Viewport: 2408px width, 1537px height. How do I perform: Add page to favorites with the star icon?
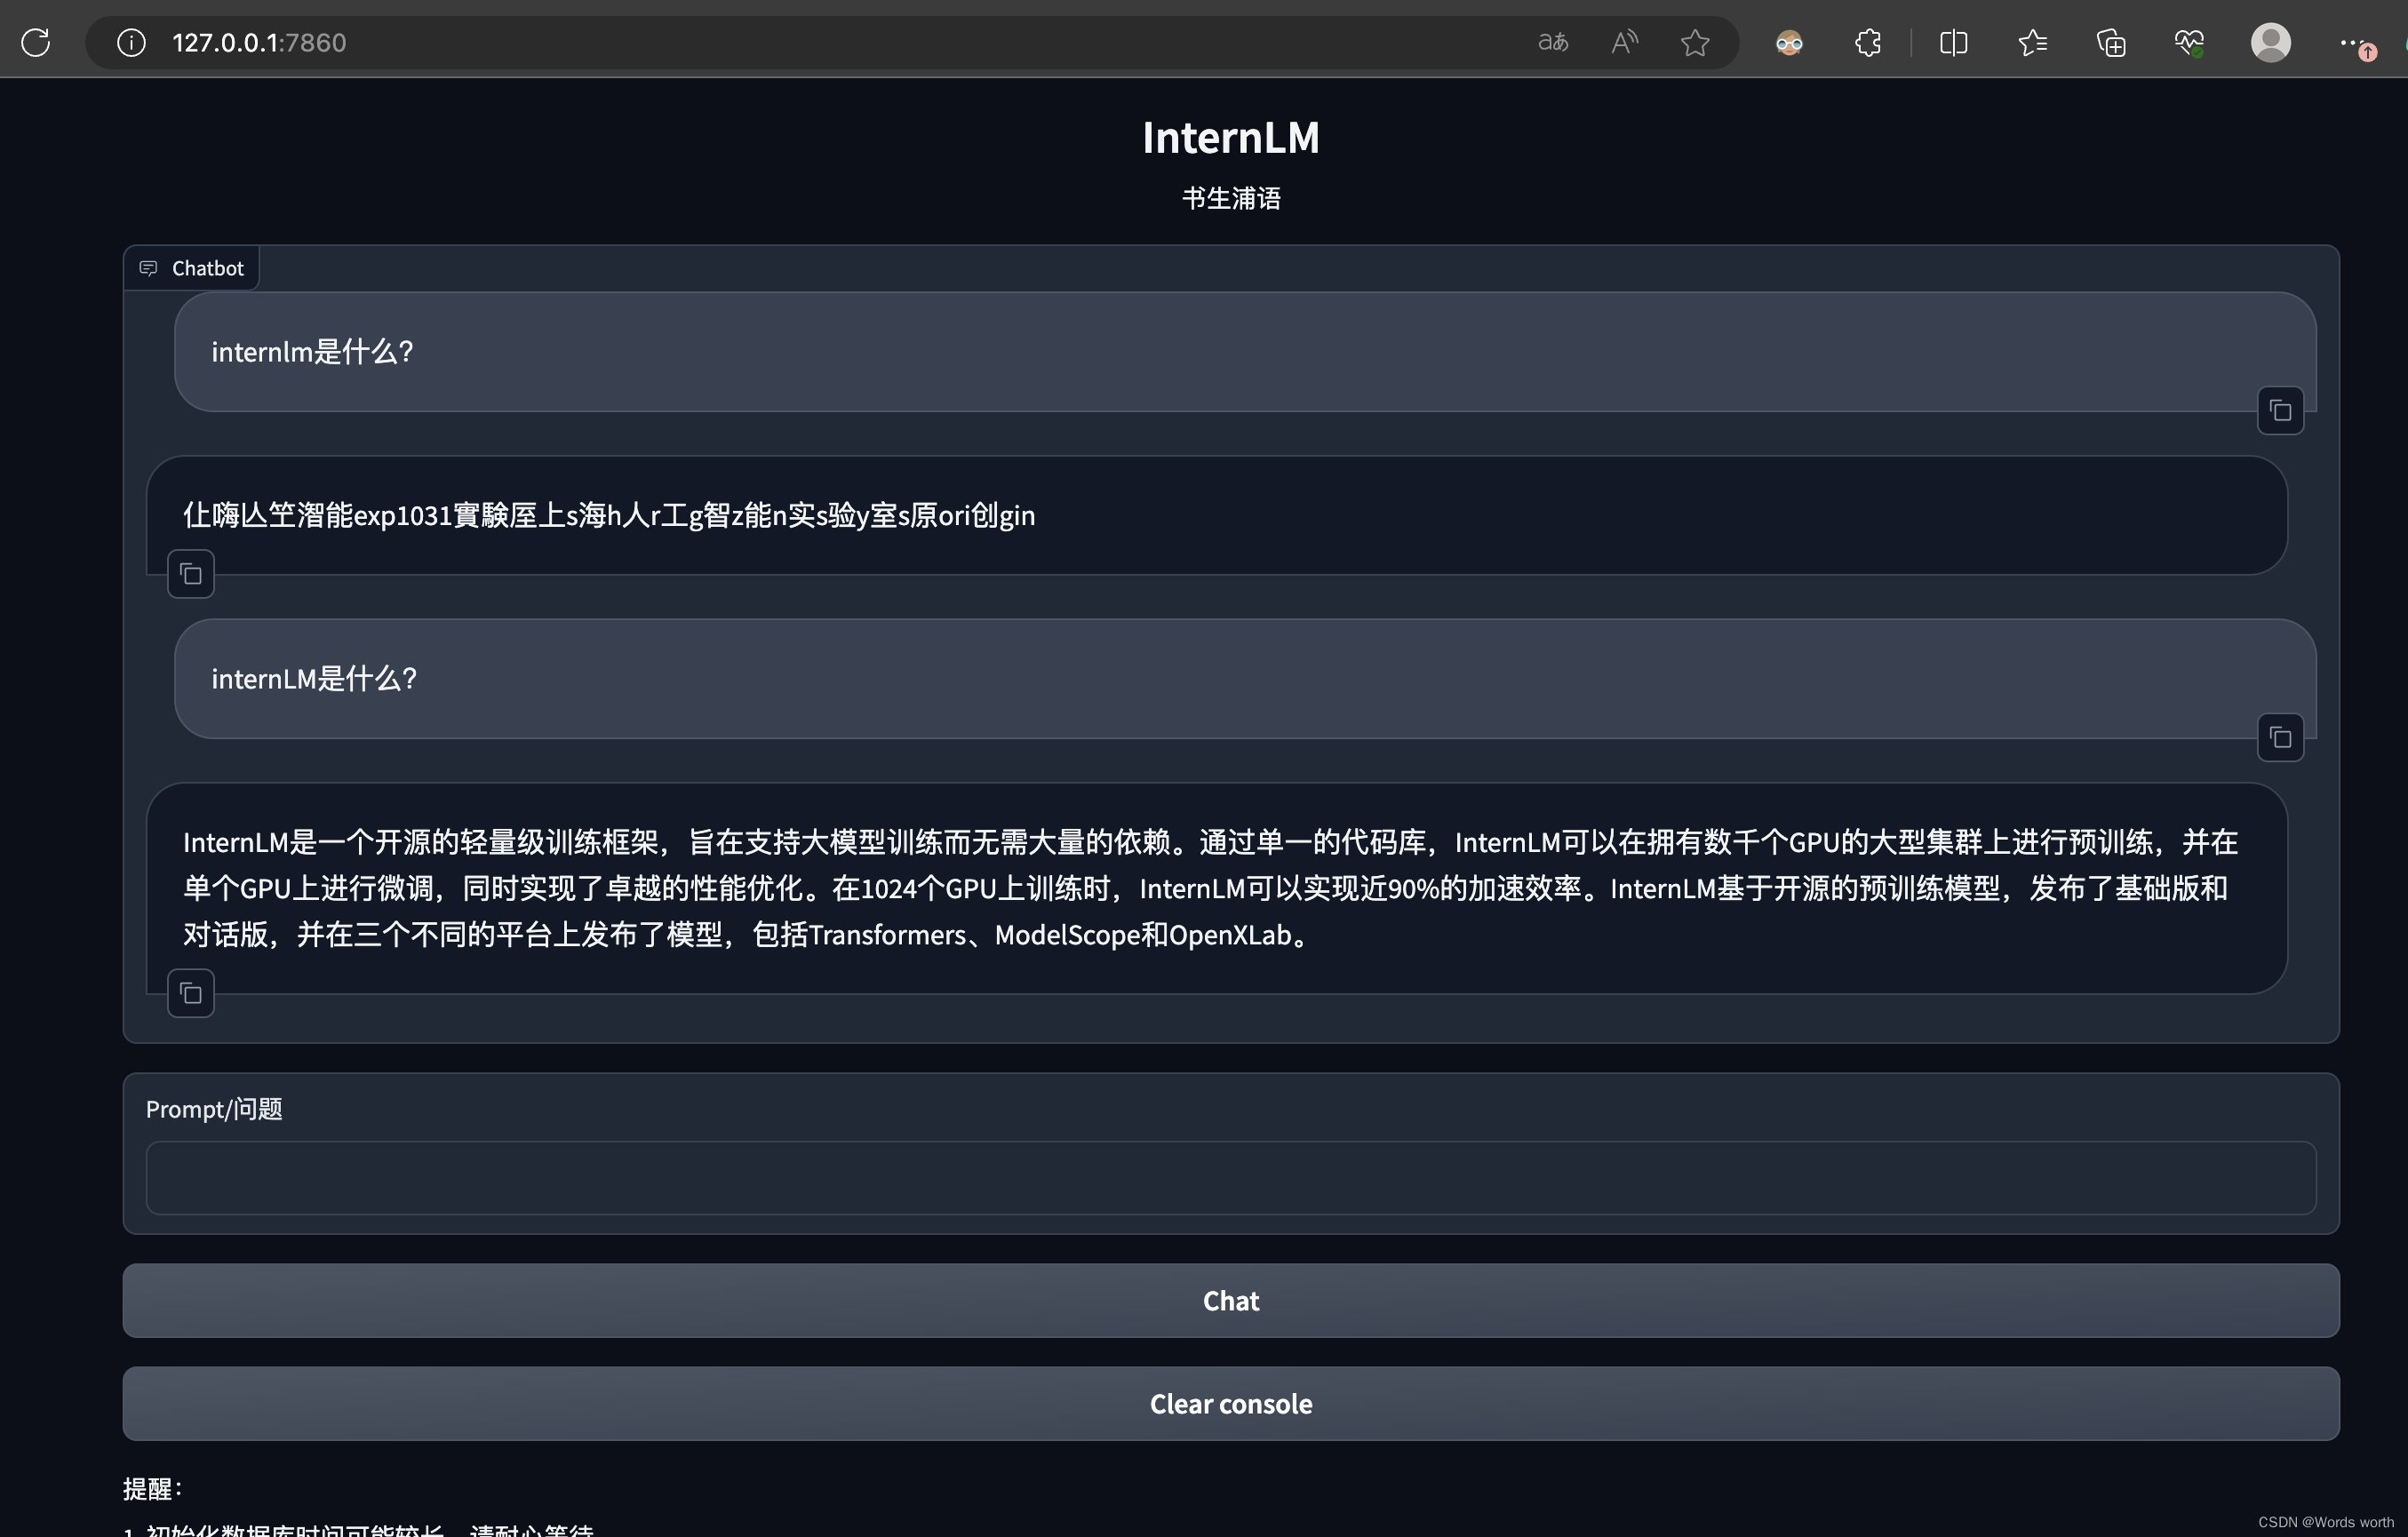(x=1695, y=42)
